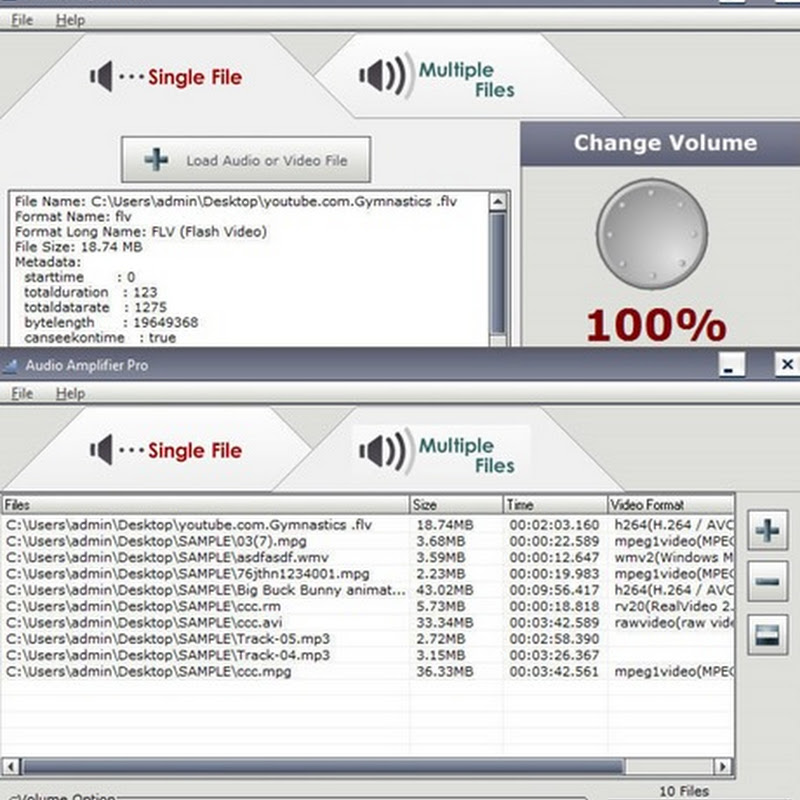Viewport: 800px width, 800px height.
Task: Click the plus icon to add files
Action: point(767,530)
